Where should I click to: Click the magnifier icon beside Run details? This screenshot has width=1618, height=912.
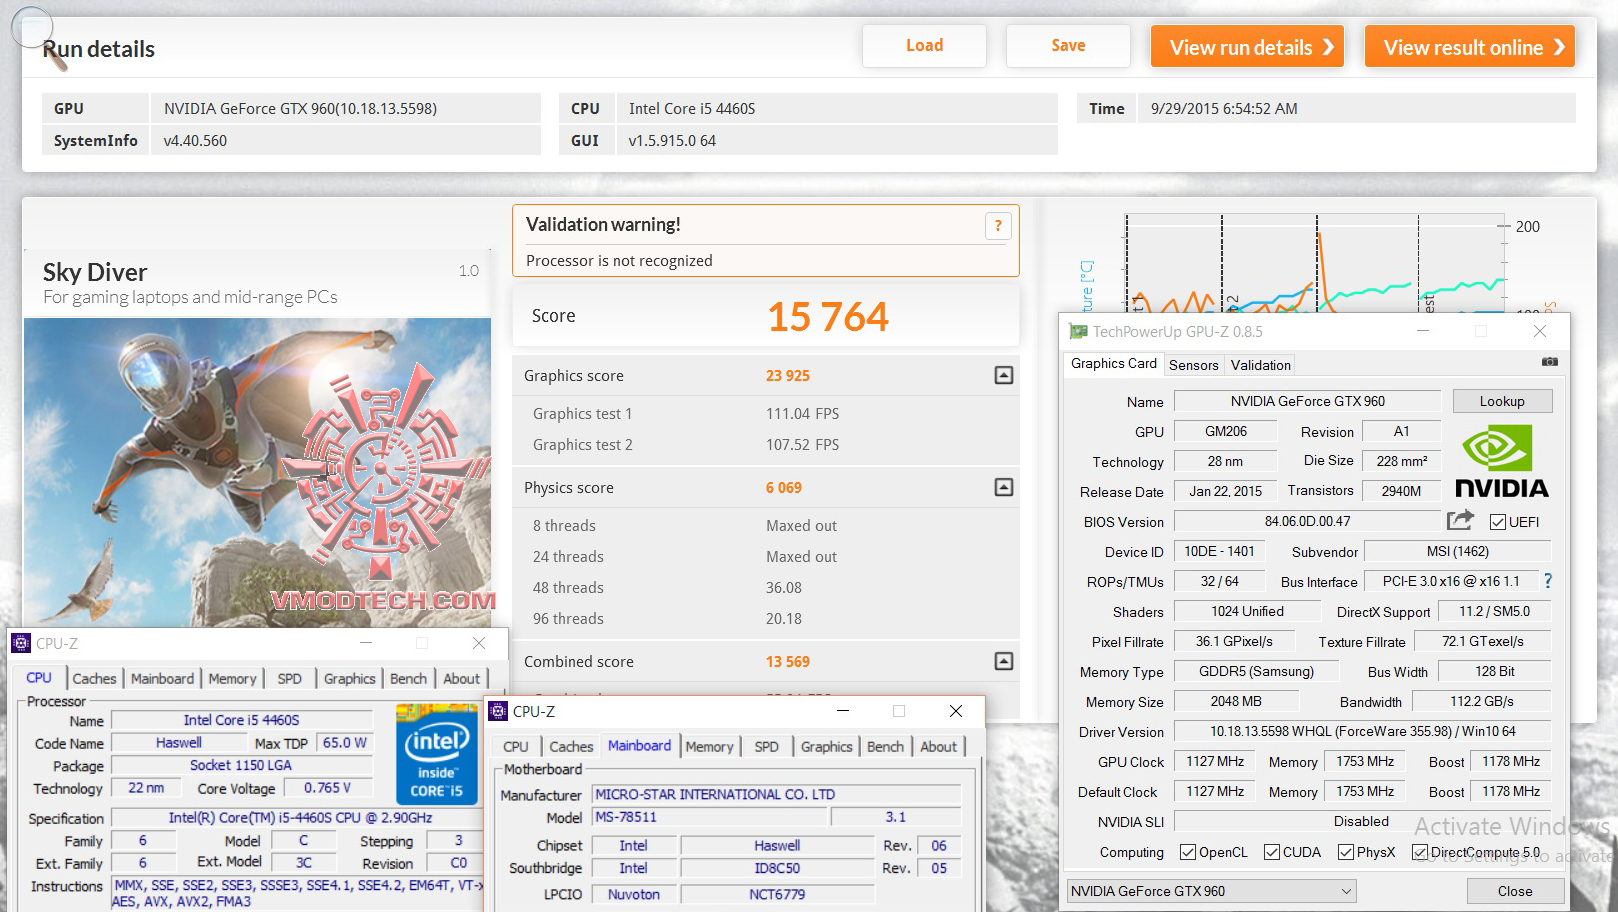pyautogui.click(x=40, y=38)
